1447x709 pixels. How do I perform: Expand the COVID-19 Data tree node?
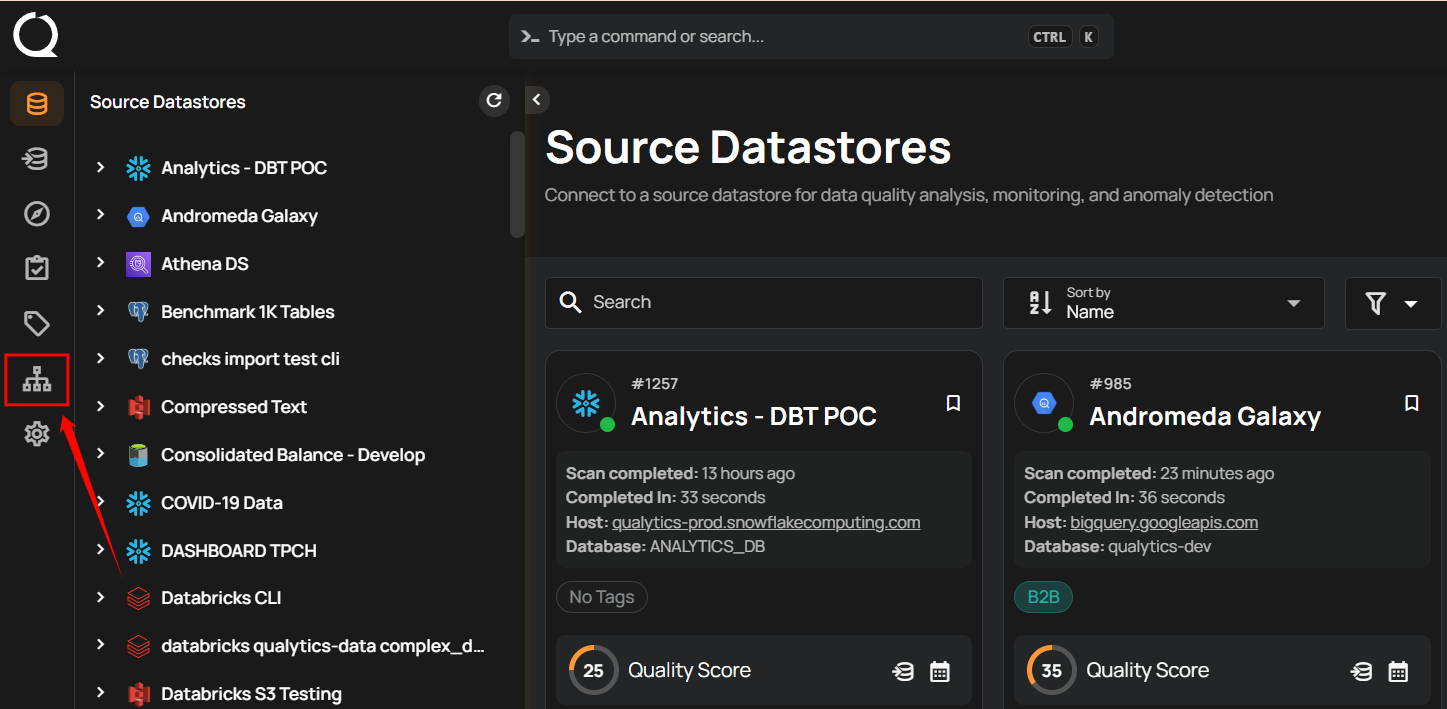click(100, 502)
